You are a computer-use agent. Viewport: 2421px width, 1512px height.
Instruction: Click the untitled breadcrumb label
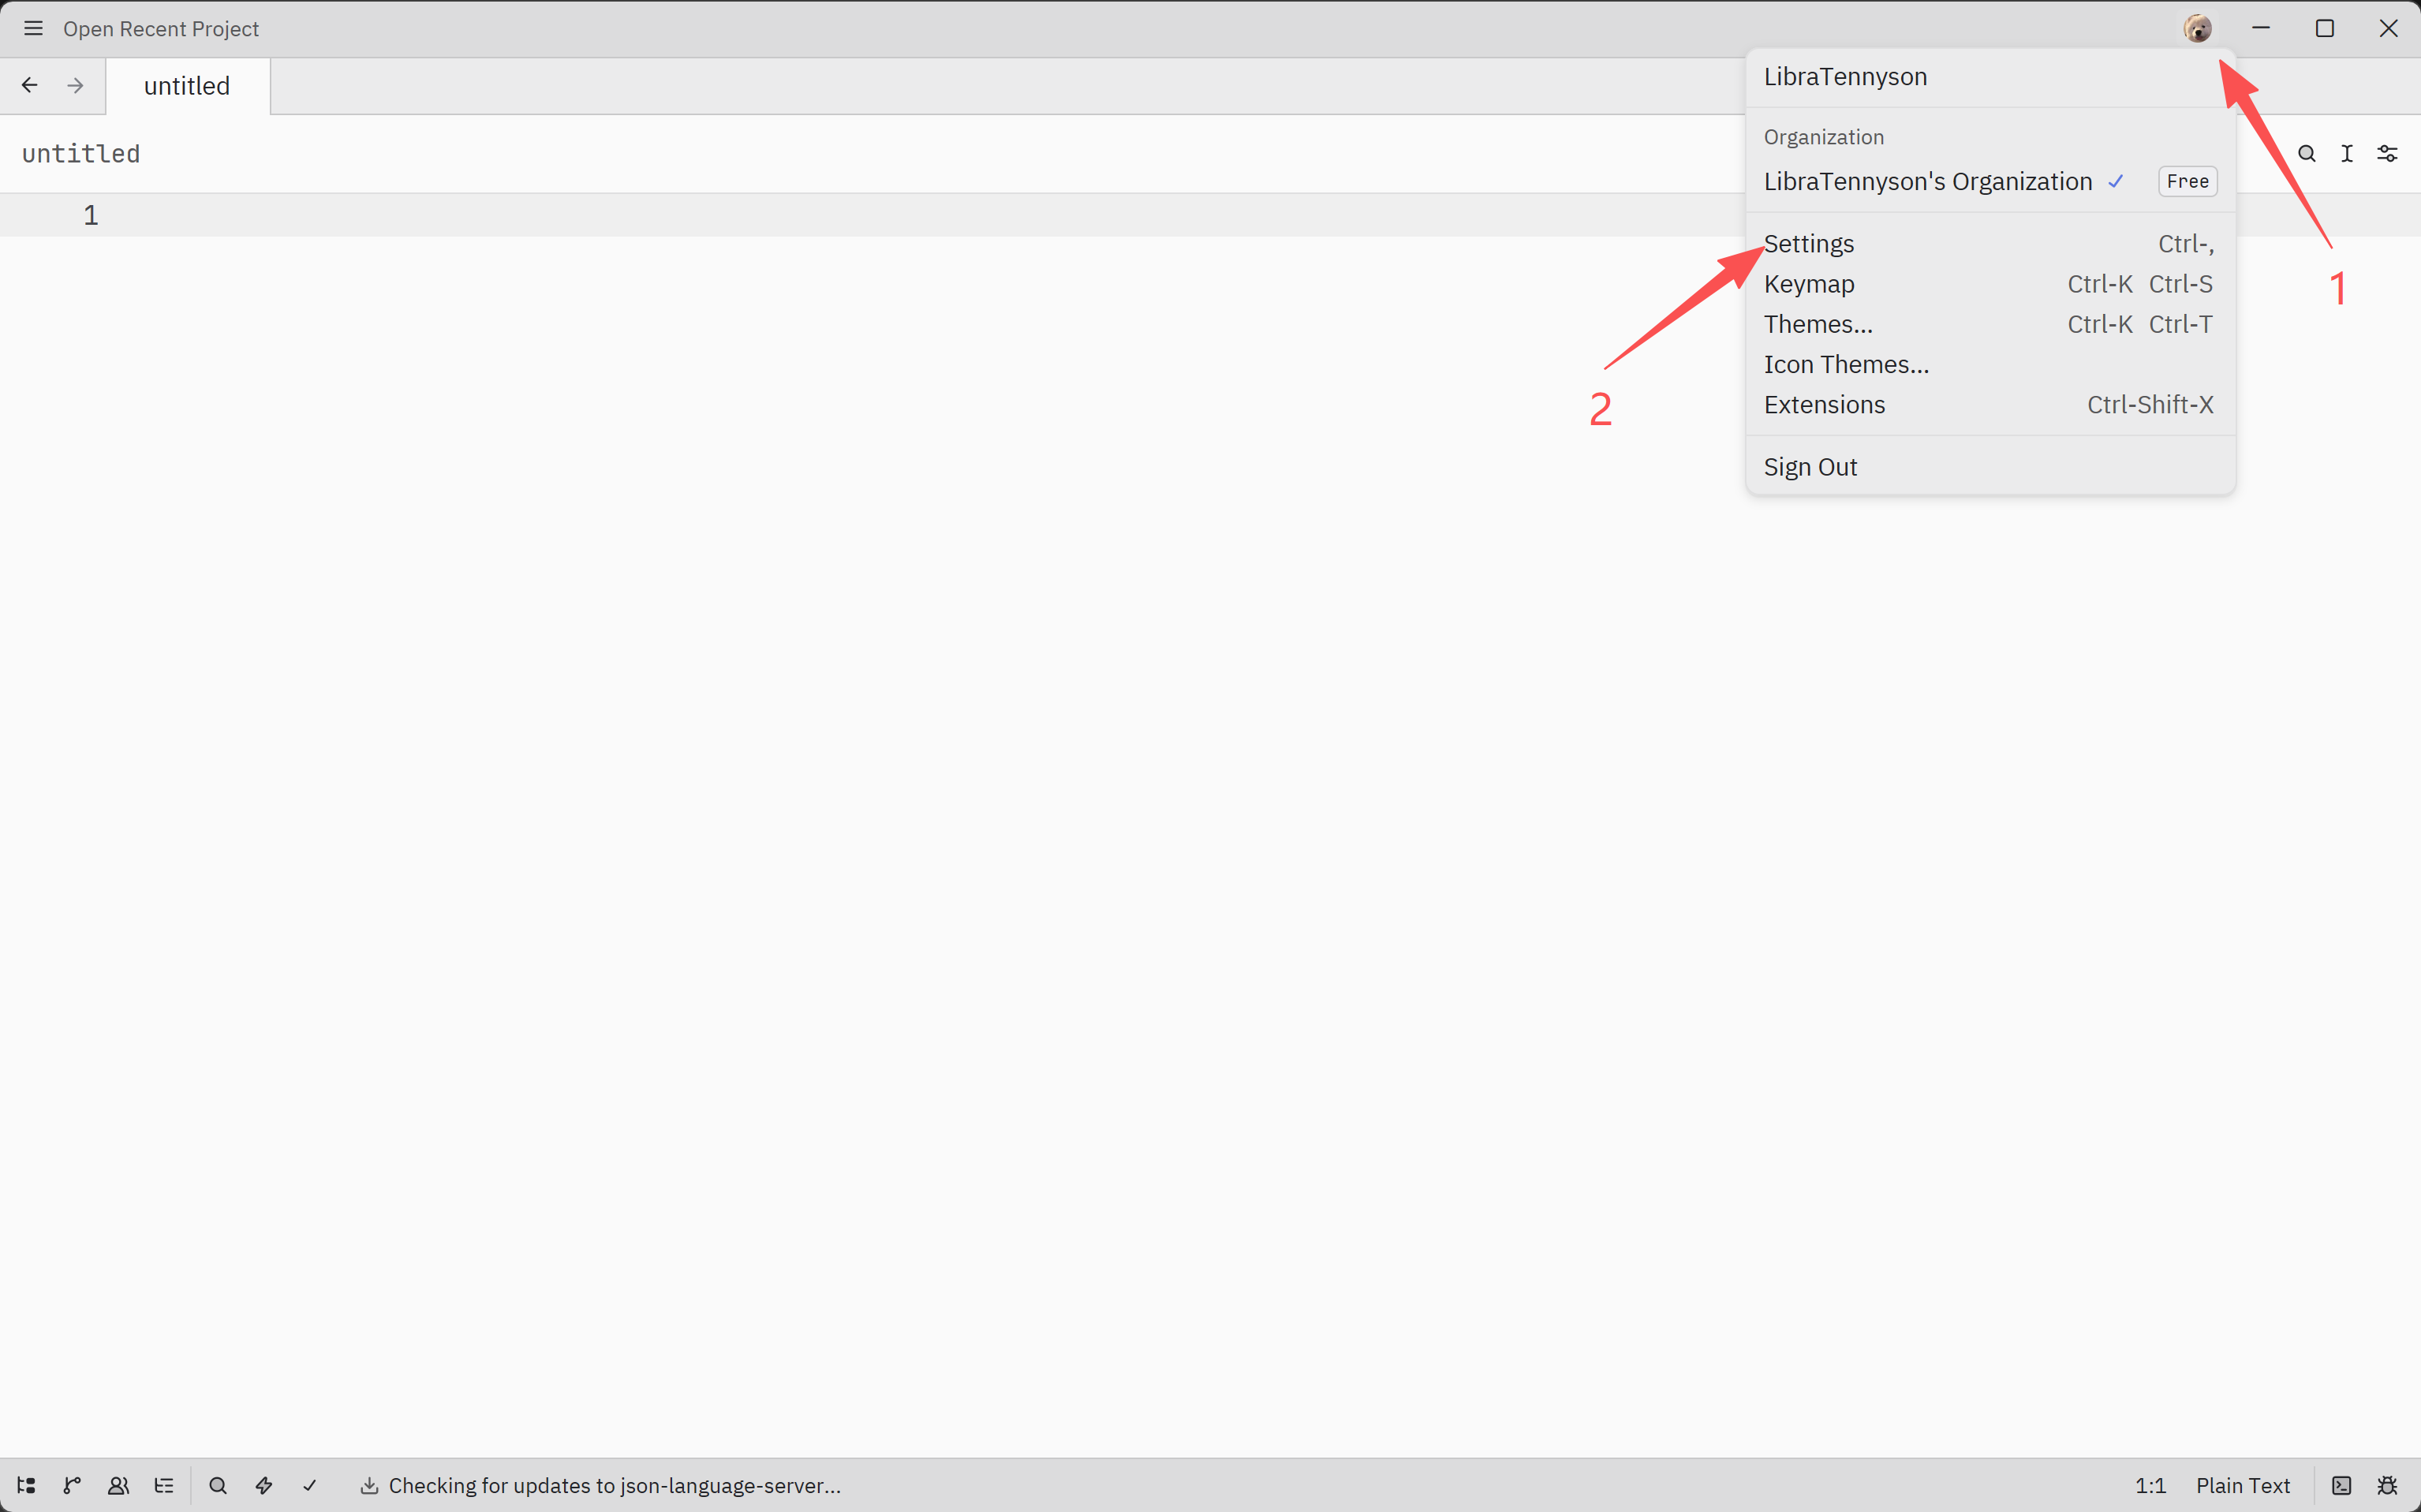pyautogui.click(x=81, y=154)
